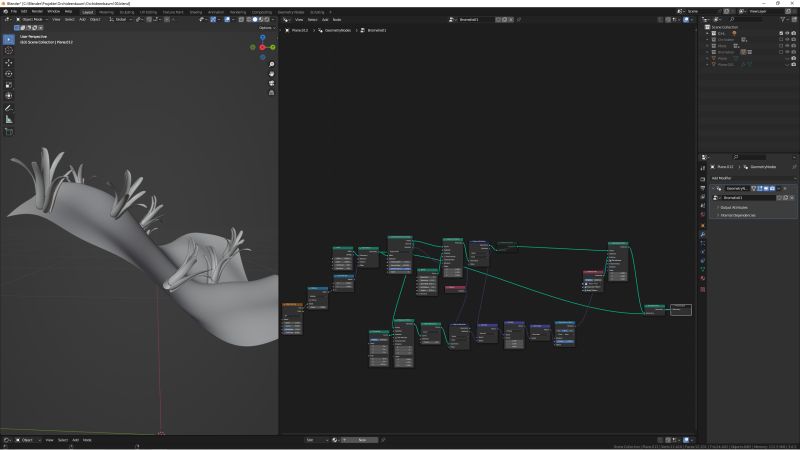Screen dimensions: 800x450
Task: Select the Select Box tool in the viewport toolbar
Action: 9,39
